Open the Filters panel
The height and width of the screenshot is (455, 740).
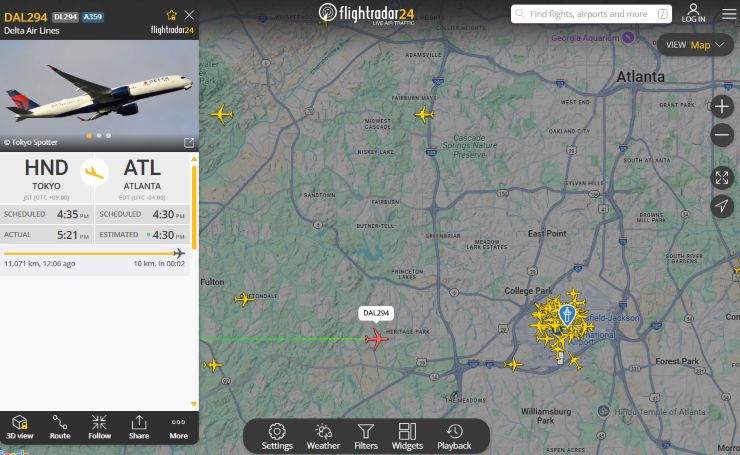tap(366, 437)
